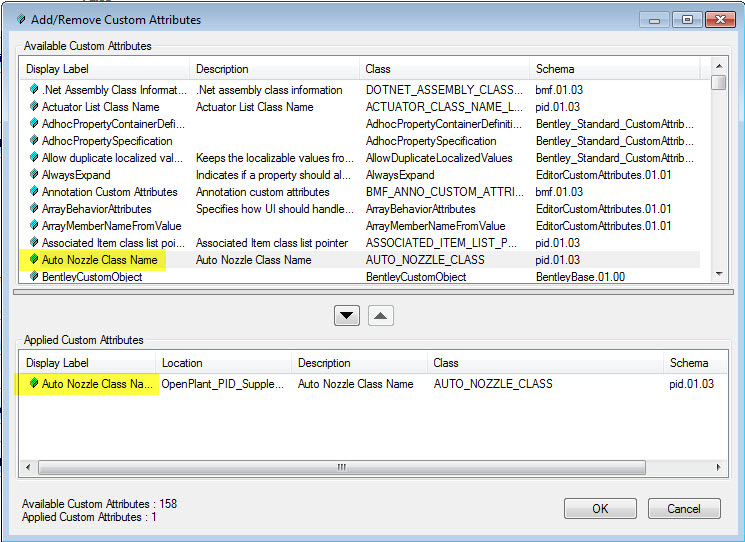Click the icon beside .Net Assembly Class Information row
The width and height of the screenshot is (745, 542).
34,89
